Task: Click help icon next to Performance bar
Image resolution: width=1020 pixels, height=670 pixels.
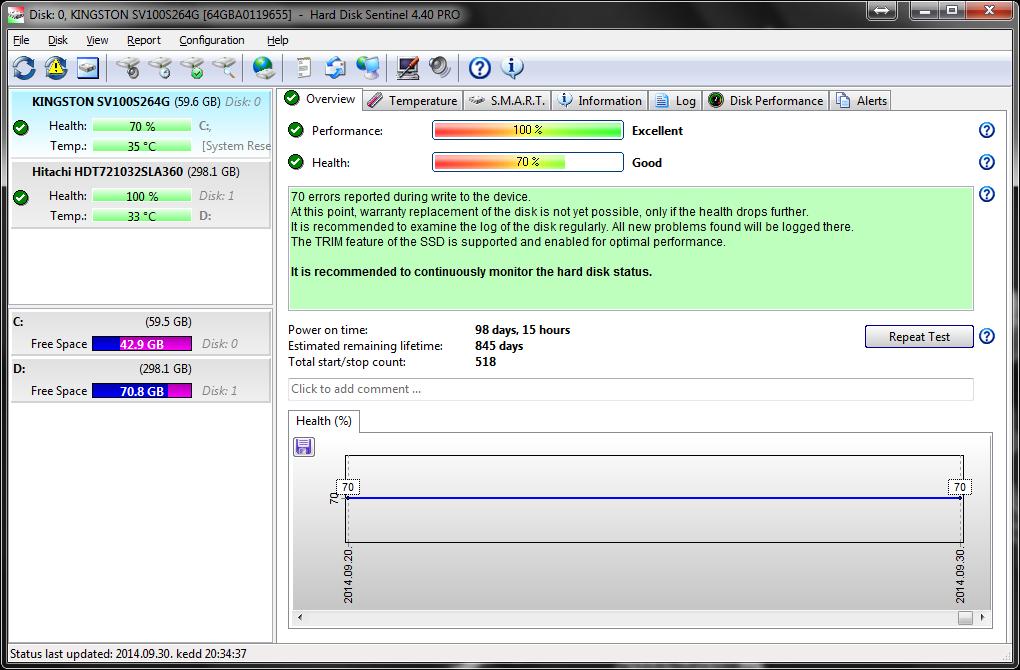Action: (987, 130)
